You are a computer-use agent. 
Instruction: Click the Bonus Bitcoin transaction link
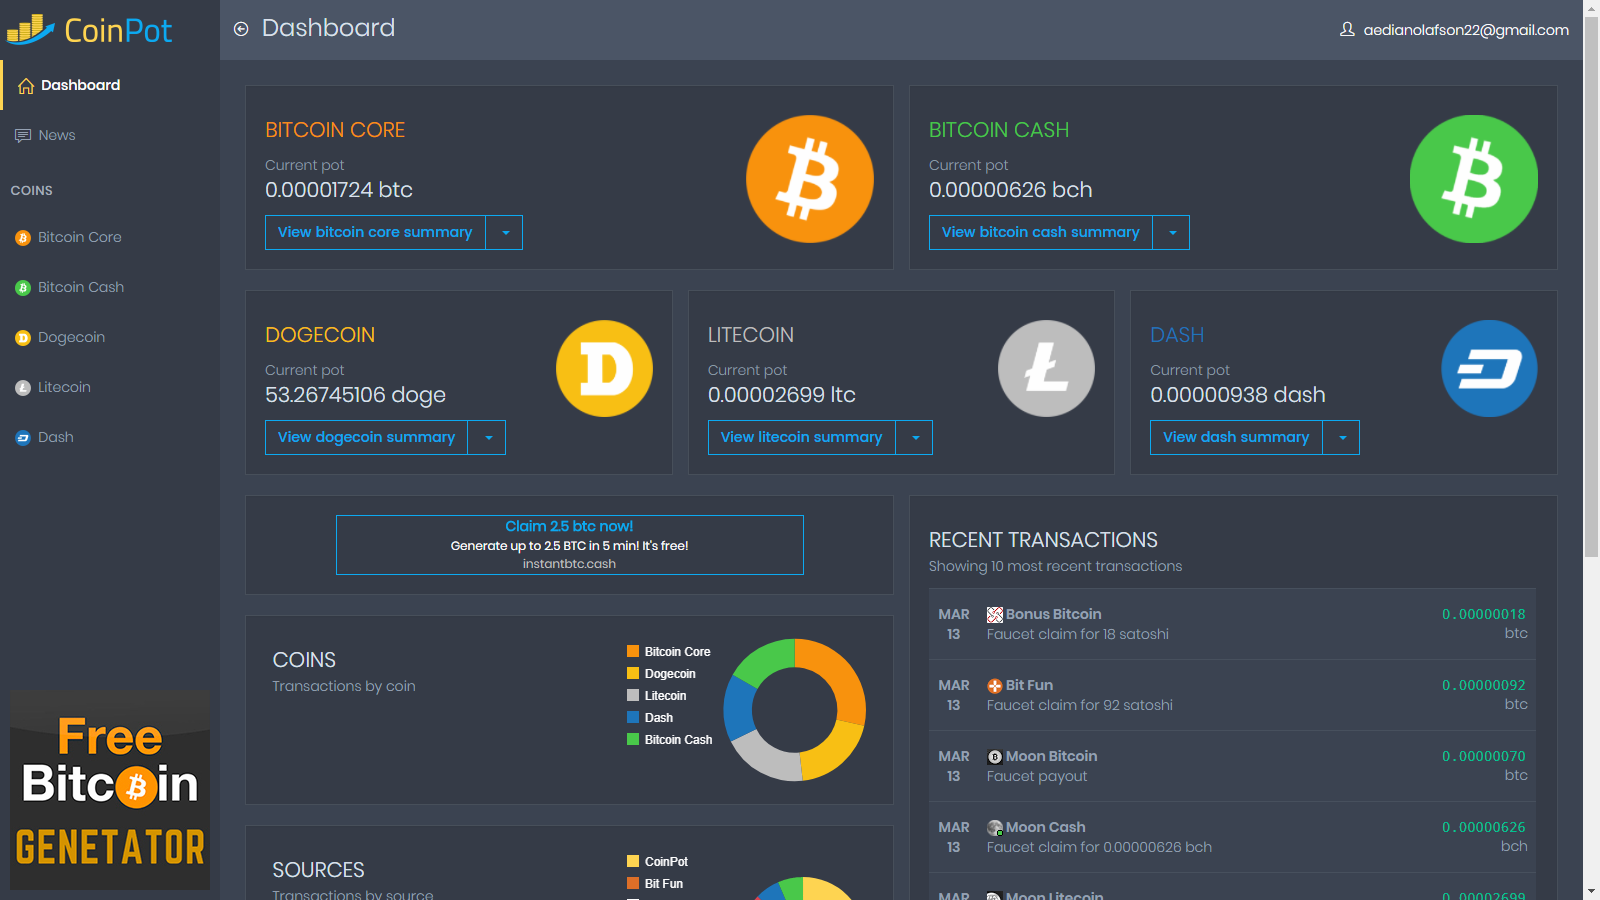coord(1053,614)
